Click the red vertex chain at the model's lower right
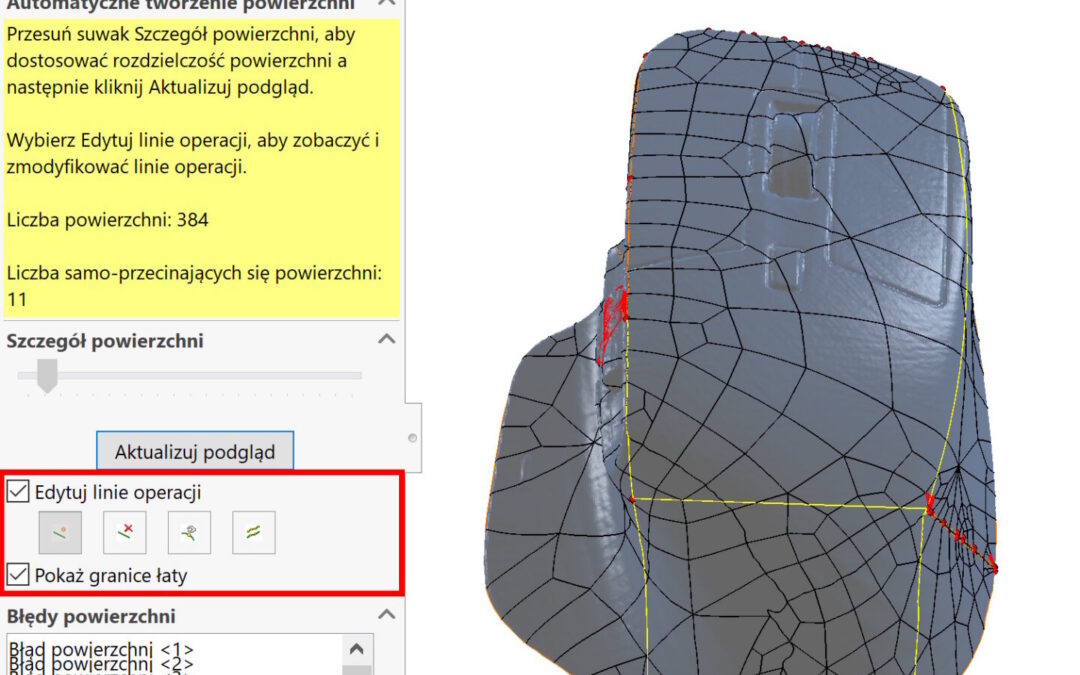 tap(965, 540)
